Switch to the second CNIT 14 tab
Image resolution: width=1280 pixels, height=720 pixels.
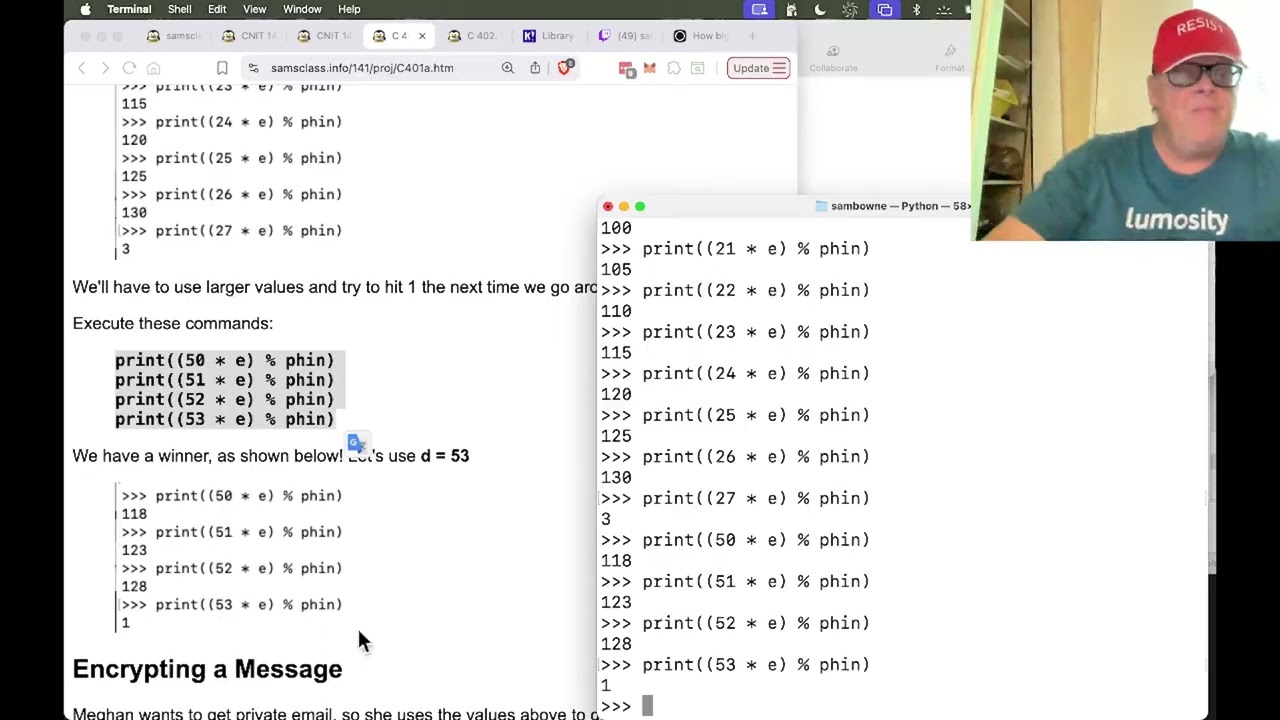[327, 36]
